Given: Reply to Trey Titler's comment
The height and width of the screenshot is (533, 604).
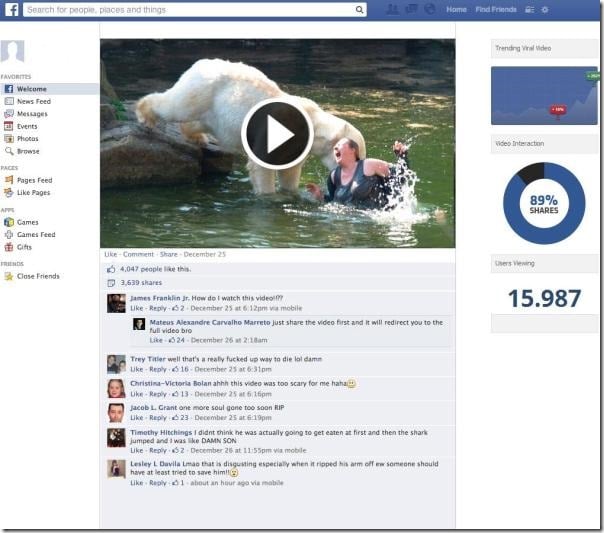Looking at the screenshot, I should [x=158, y=369].
